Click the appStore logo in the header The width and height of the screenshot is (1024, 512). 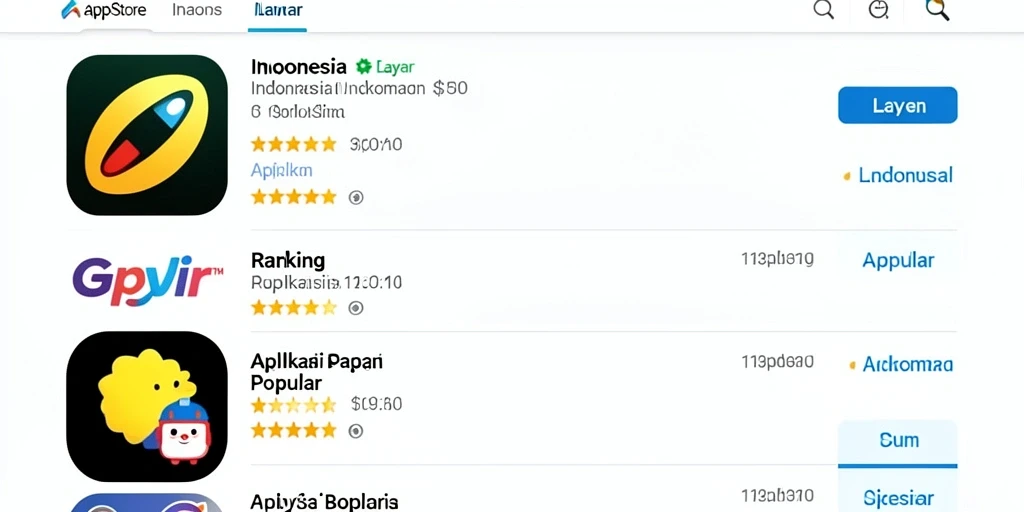103,10
